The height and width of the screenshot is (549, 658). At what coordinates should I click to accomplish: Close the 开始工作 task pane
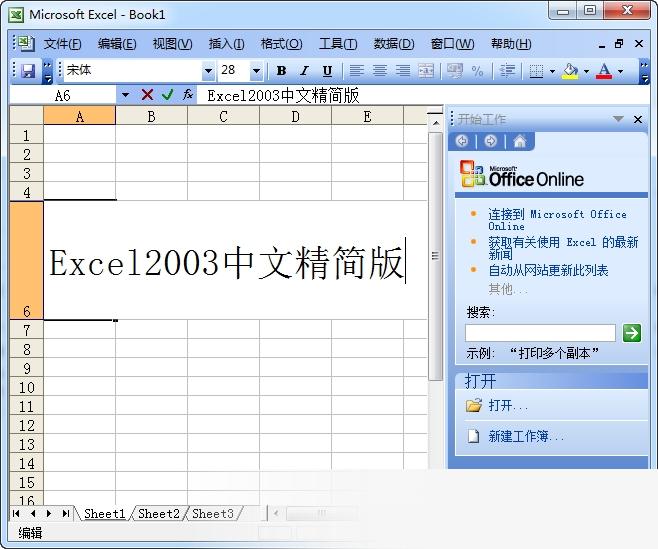[638, 120]
